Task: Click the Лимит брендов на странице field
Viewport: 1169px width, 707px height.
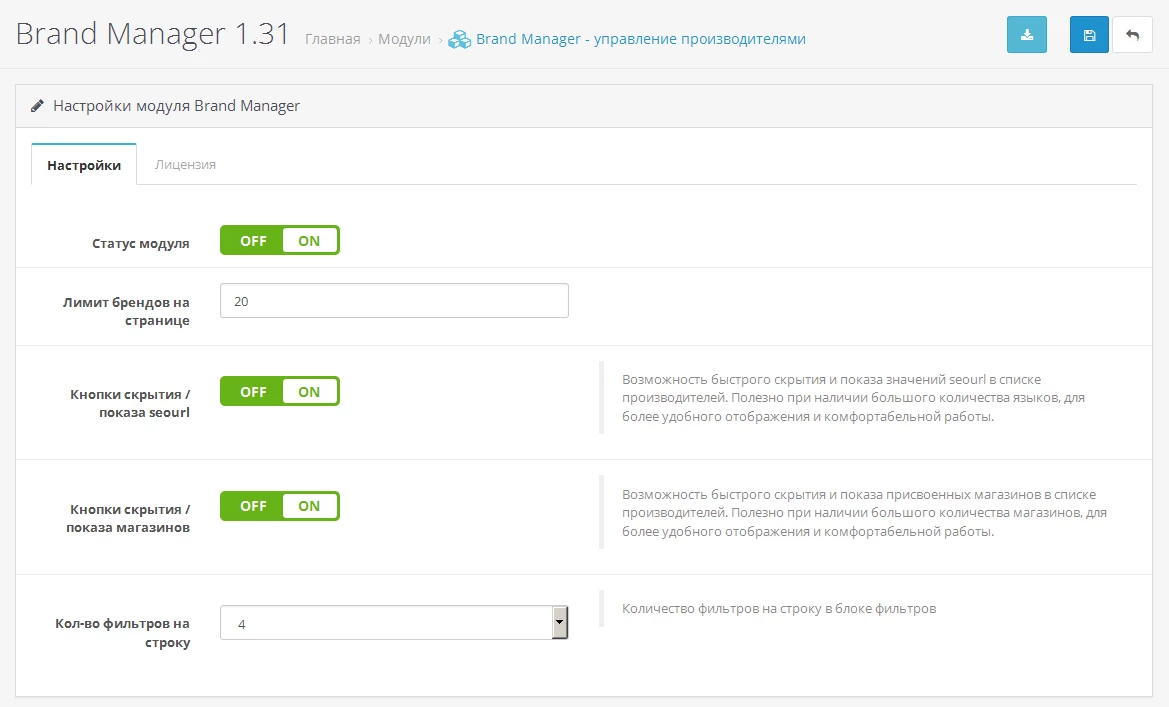Action: (x=394, y=301)
